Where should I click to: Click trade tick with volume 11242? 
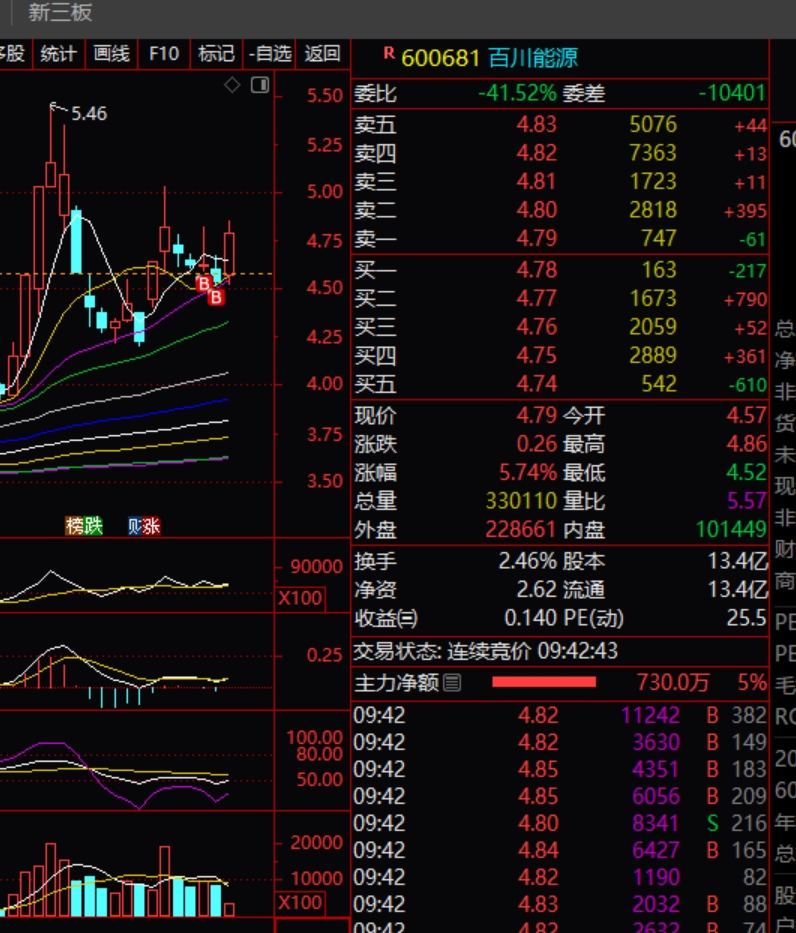coord(560,715)
